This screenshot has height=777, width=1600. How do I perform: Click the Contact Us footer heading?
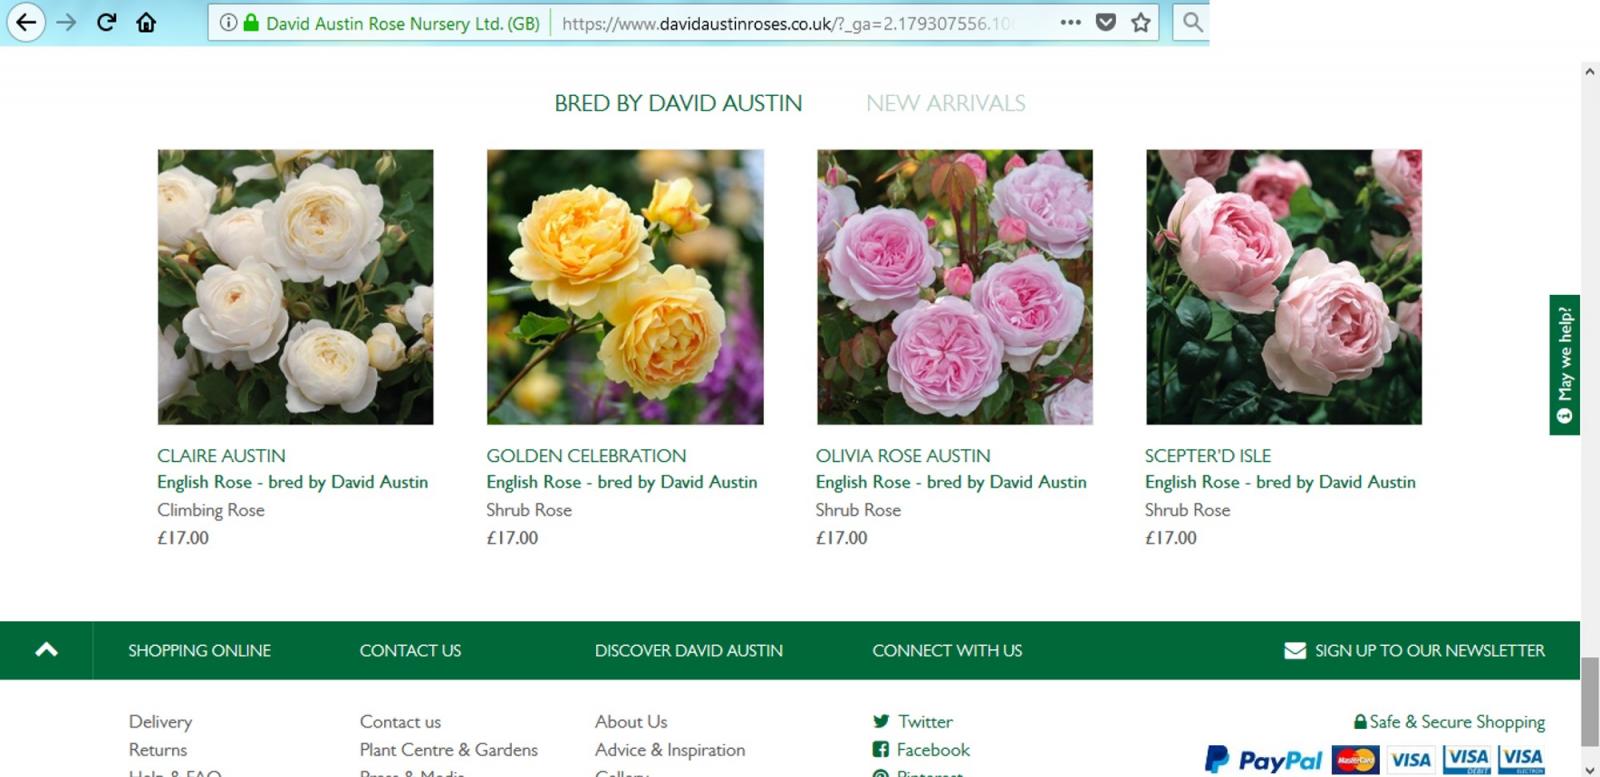pyautogui.click(x=410, y=651)
